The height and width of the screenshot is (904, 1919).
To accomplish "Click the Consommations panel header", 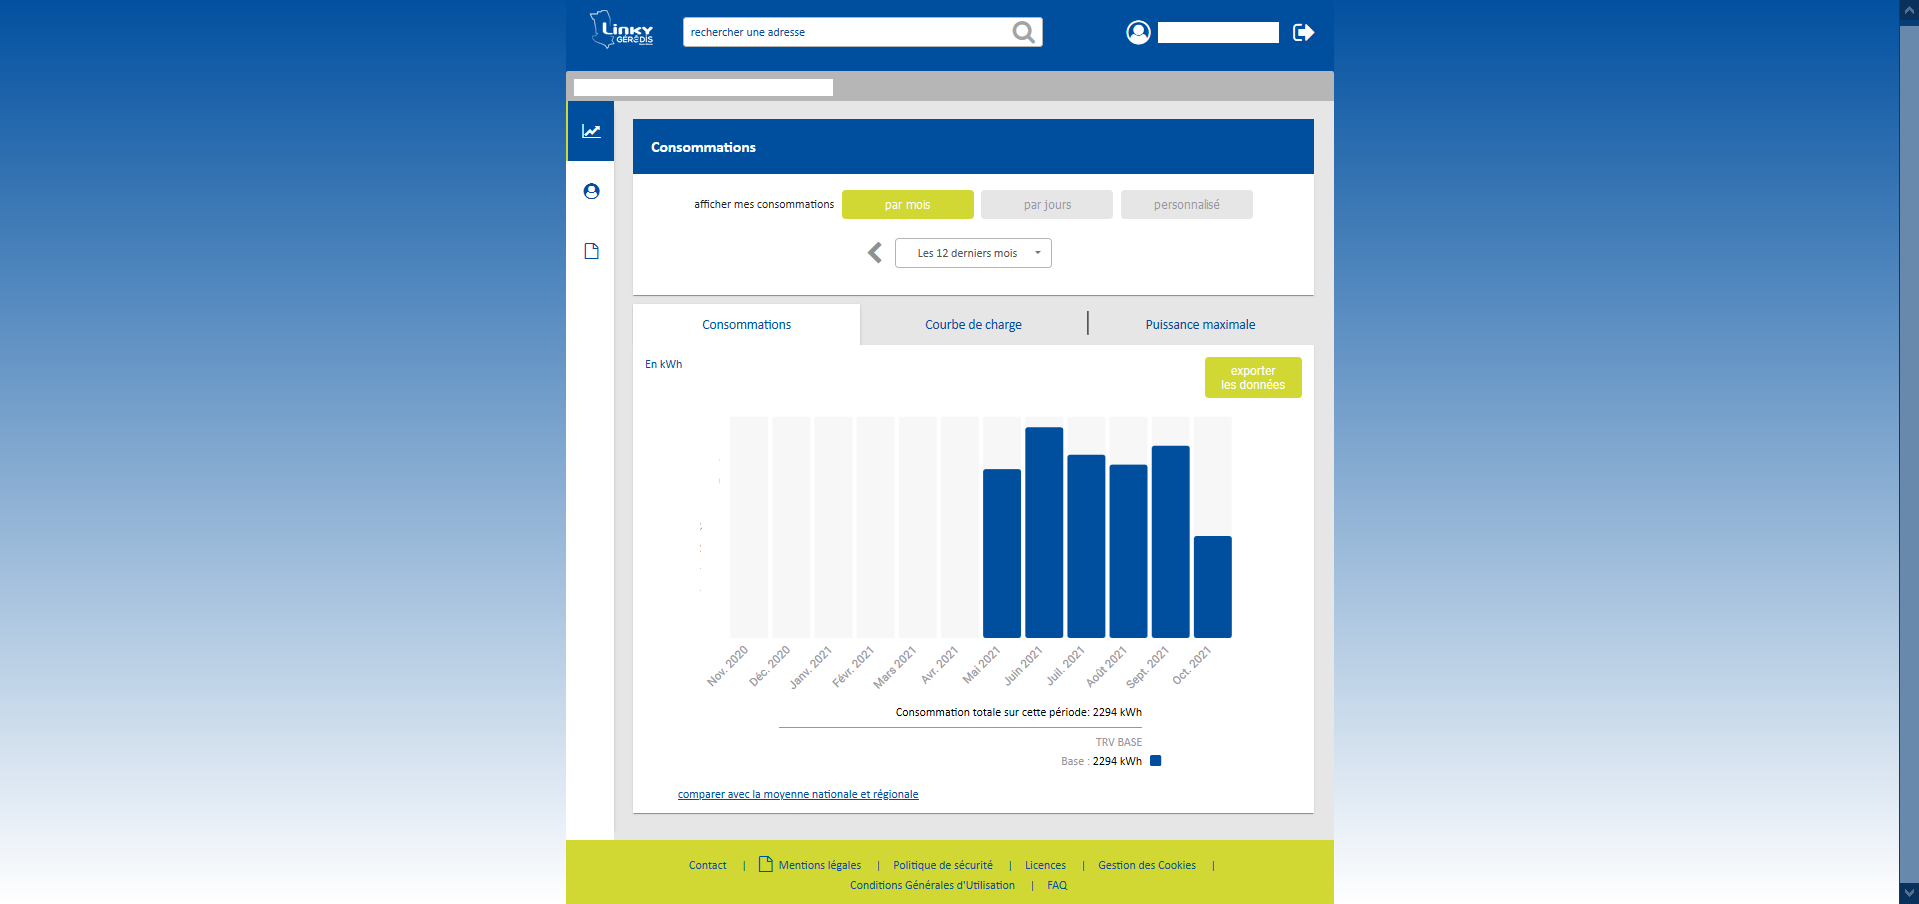I will (973, 147).
